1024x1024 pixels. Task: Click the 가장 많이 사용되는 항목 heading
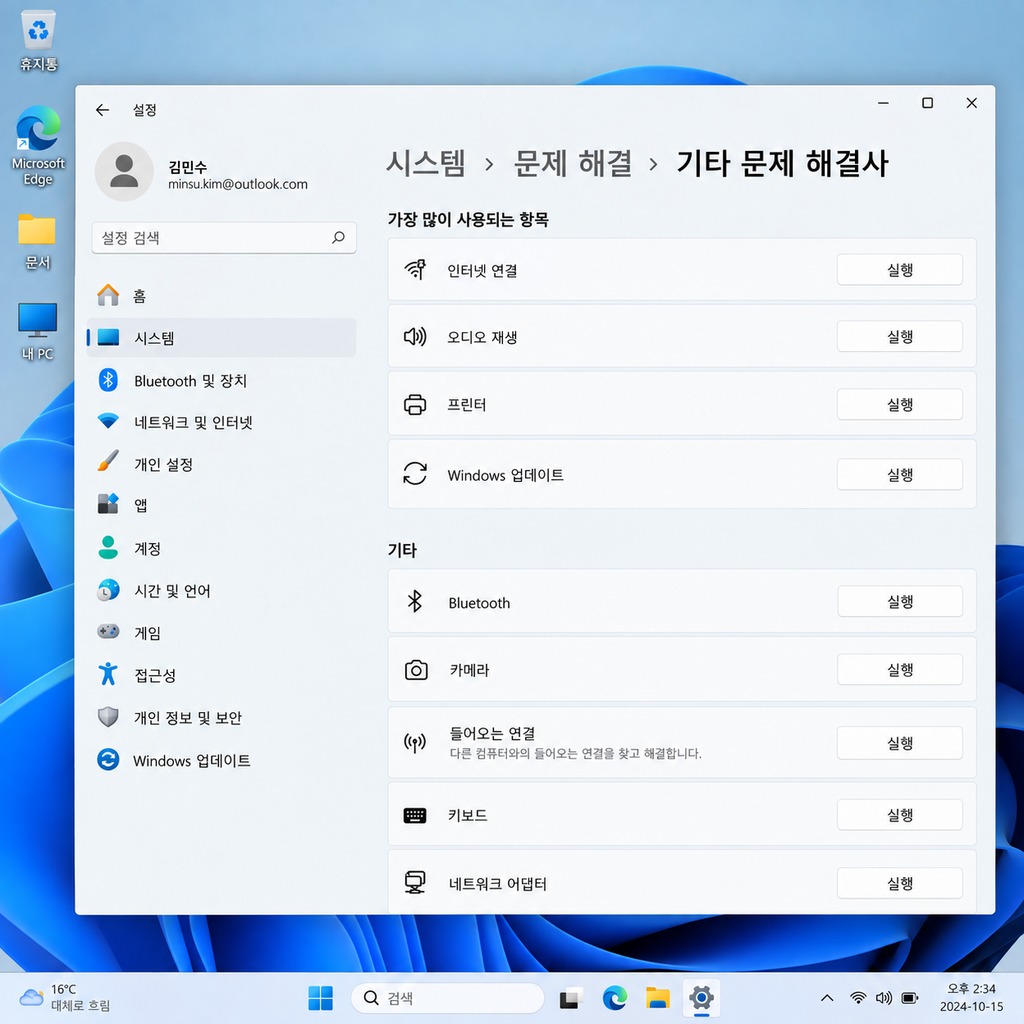(468, 219)
